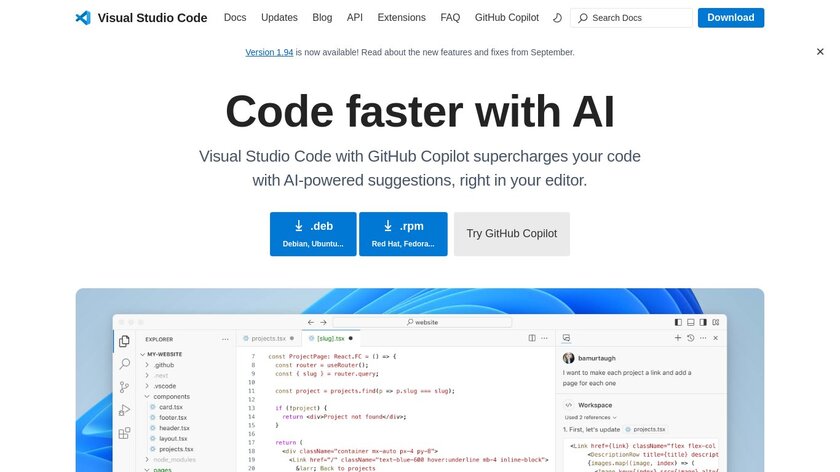Collapse the components folder
Screen dimensions: 840x472
click(x=147, y=396)
